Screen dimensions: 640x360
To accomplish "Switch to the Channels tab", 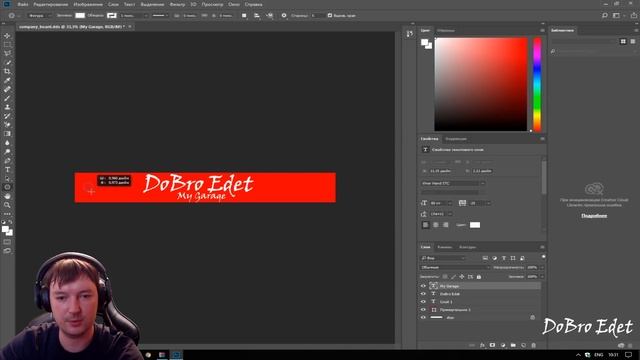I will 444,247.
